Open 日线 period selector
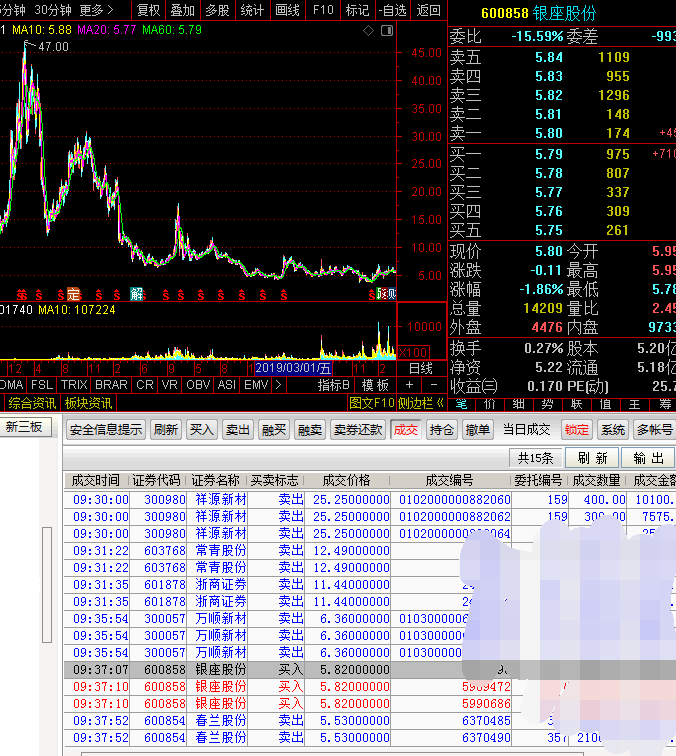 [x=421, y=368]
